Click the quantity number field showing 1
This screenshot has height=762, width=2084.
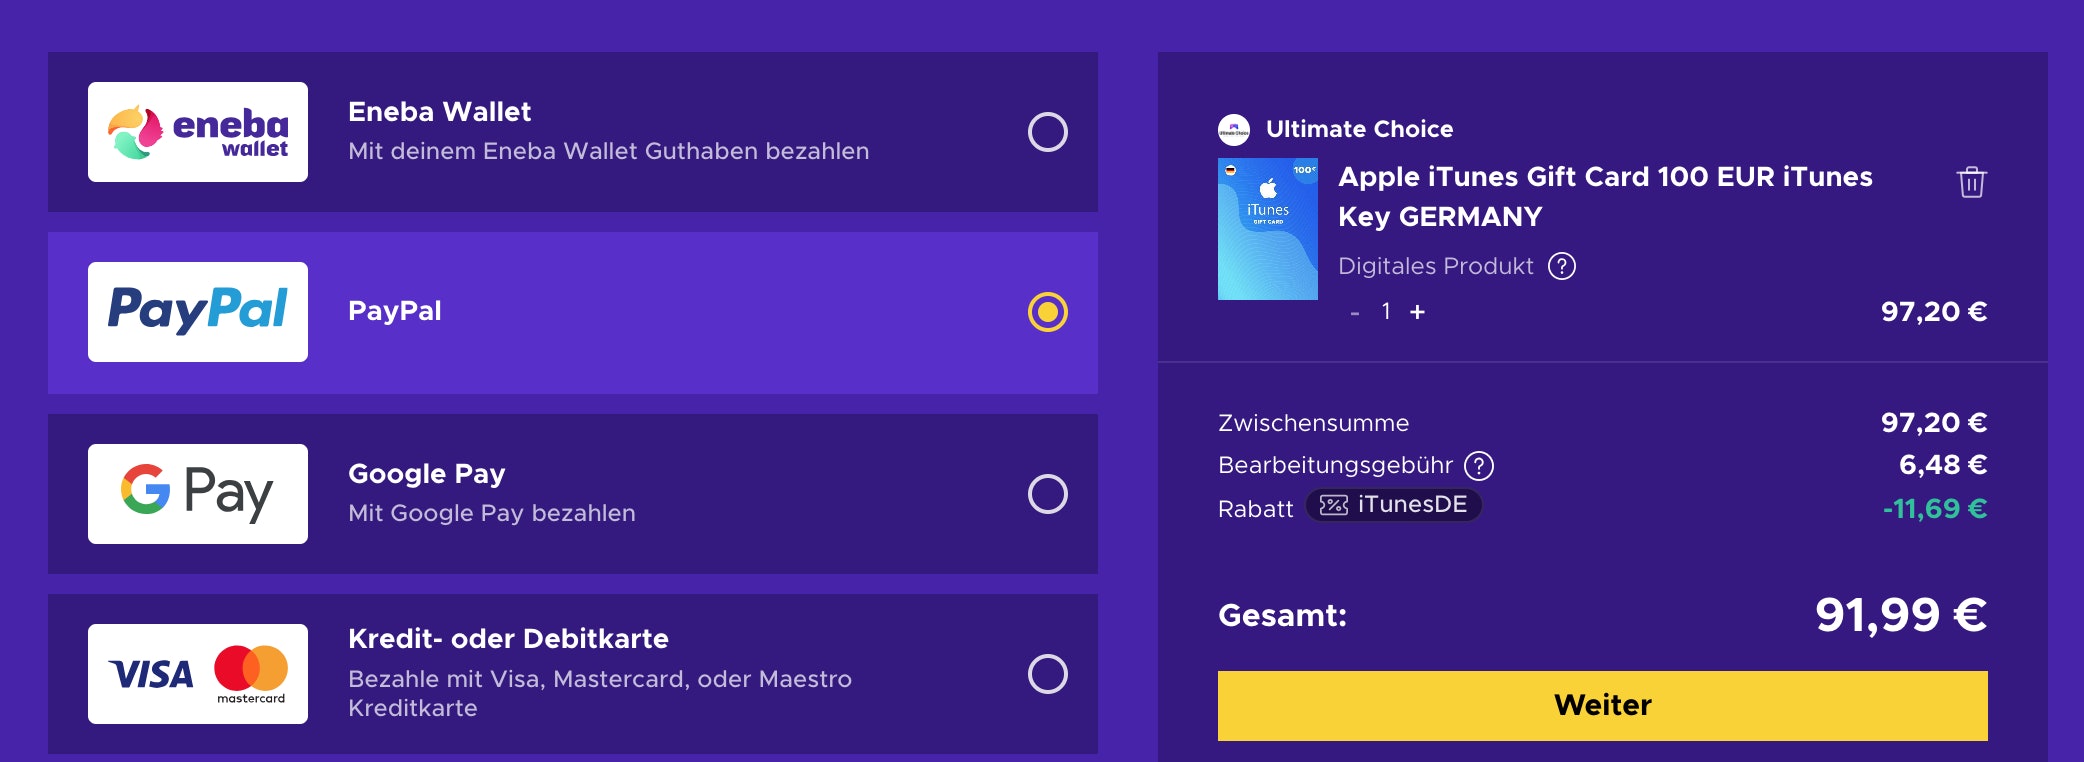point(1384,312)
